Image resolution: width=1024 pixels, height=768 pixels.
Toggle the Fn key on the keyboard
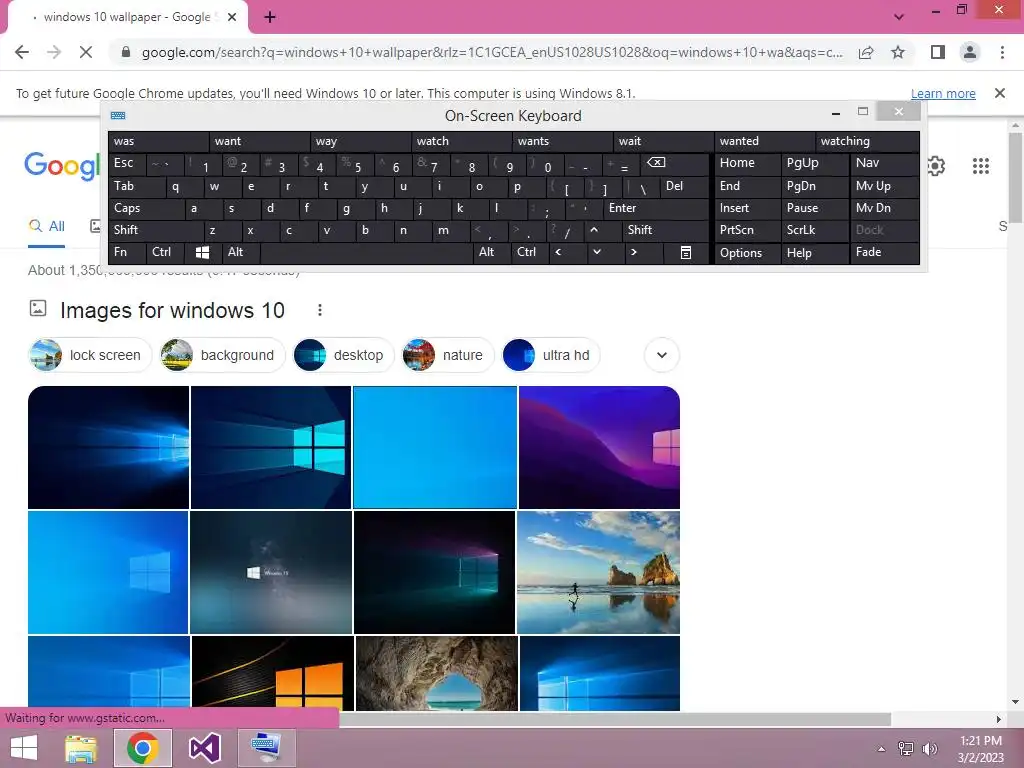(x=127, y=252)
